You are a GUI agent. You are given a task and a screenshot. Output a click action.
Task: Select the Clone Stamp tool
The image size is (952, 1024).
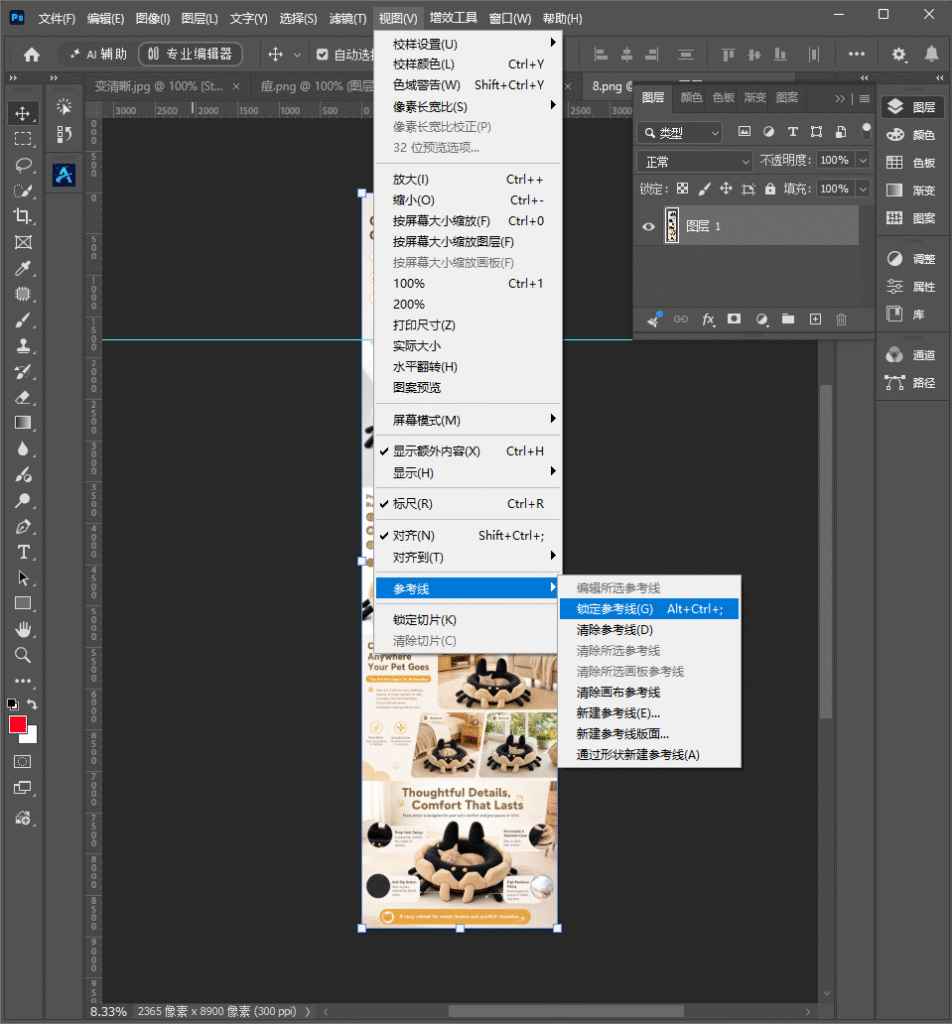(23, 345)
